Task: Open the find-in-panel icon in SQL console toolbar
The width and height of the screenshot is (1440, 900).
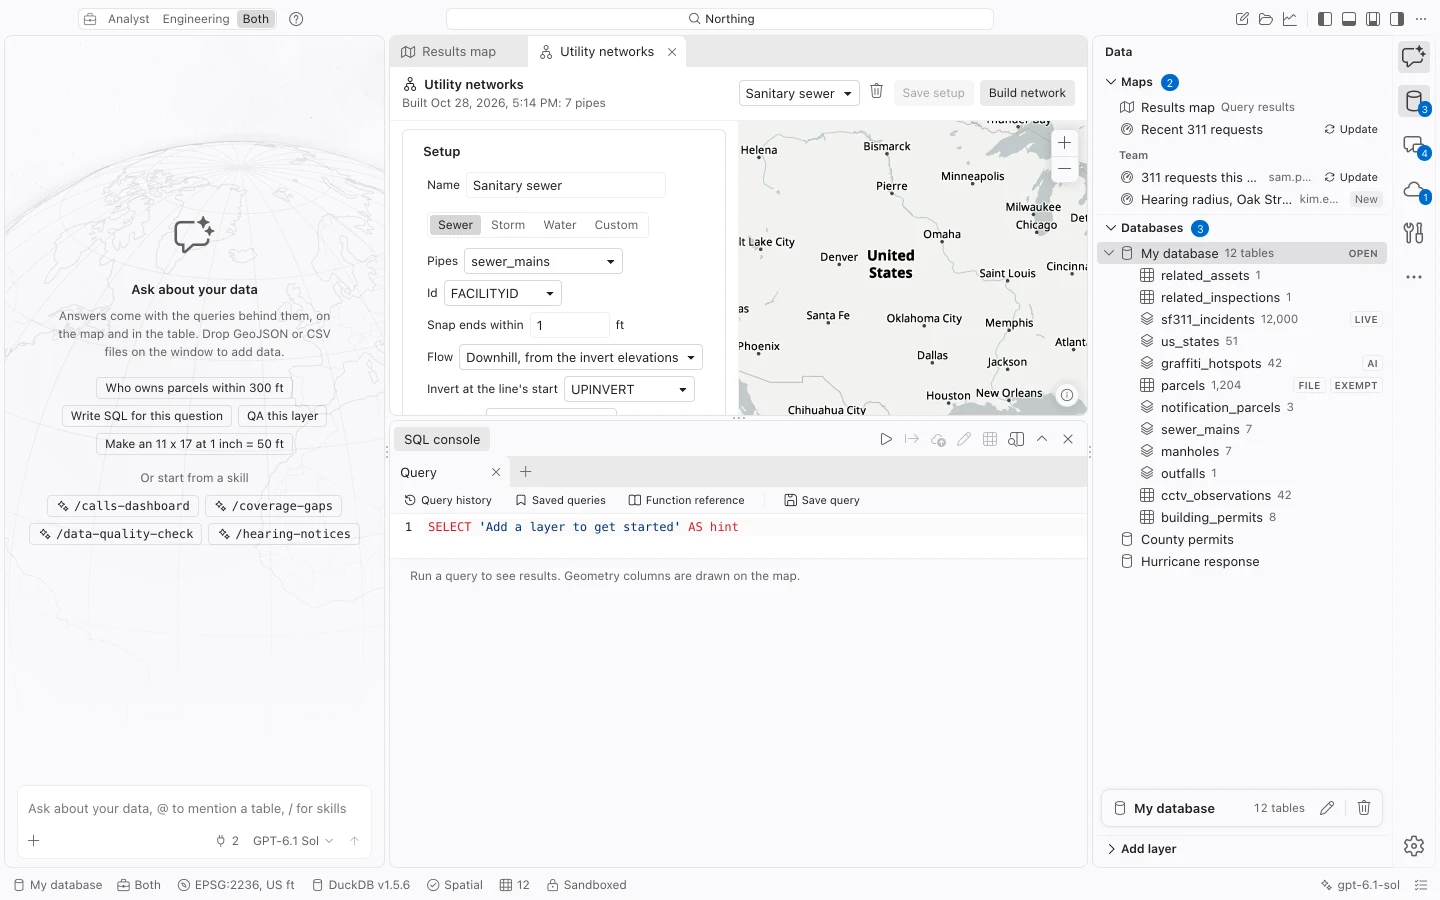Action: [x=1016, y=439]
